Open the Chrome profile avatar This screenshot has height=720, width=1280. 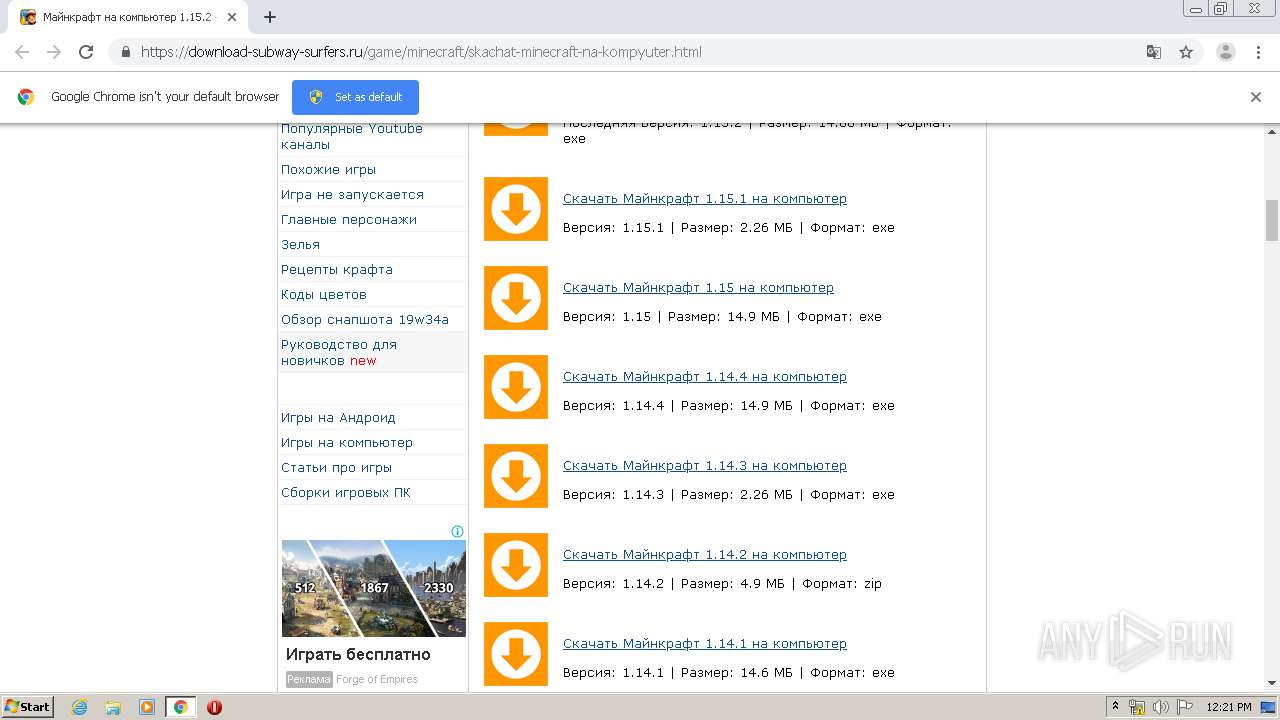(1226, 52)
